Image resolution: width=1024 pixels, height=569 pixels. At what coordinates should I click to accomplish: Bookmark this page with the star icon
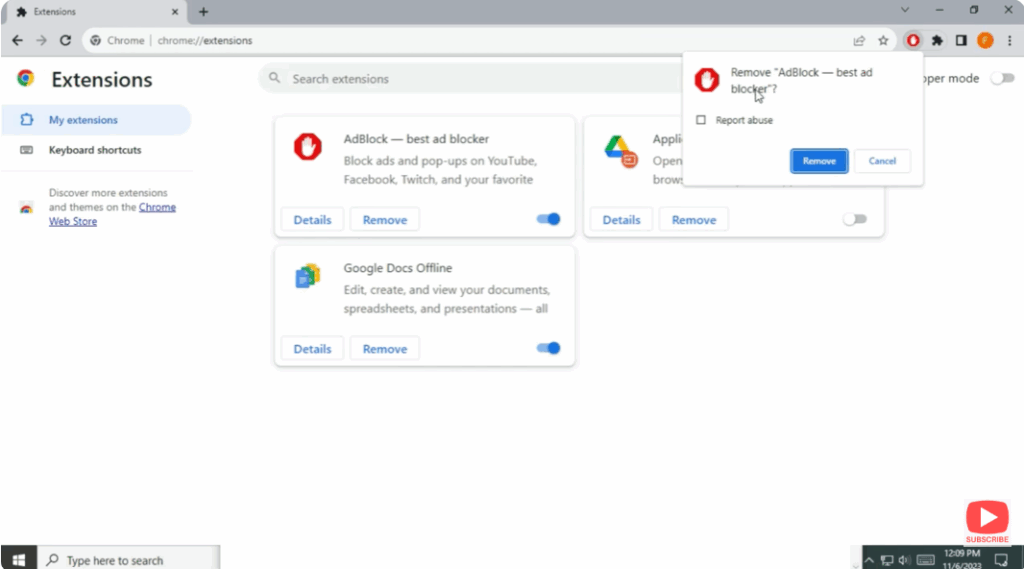(883, 41)
